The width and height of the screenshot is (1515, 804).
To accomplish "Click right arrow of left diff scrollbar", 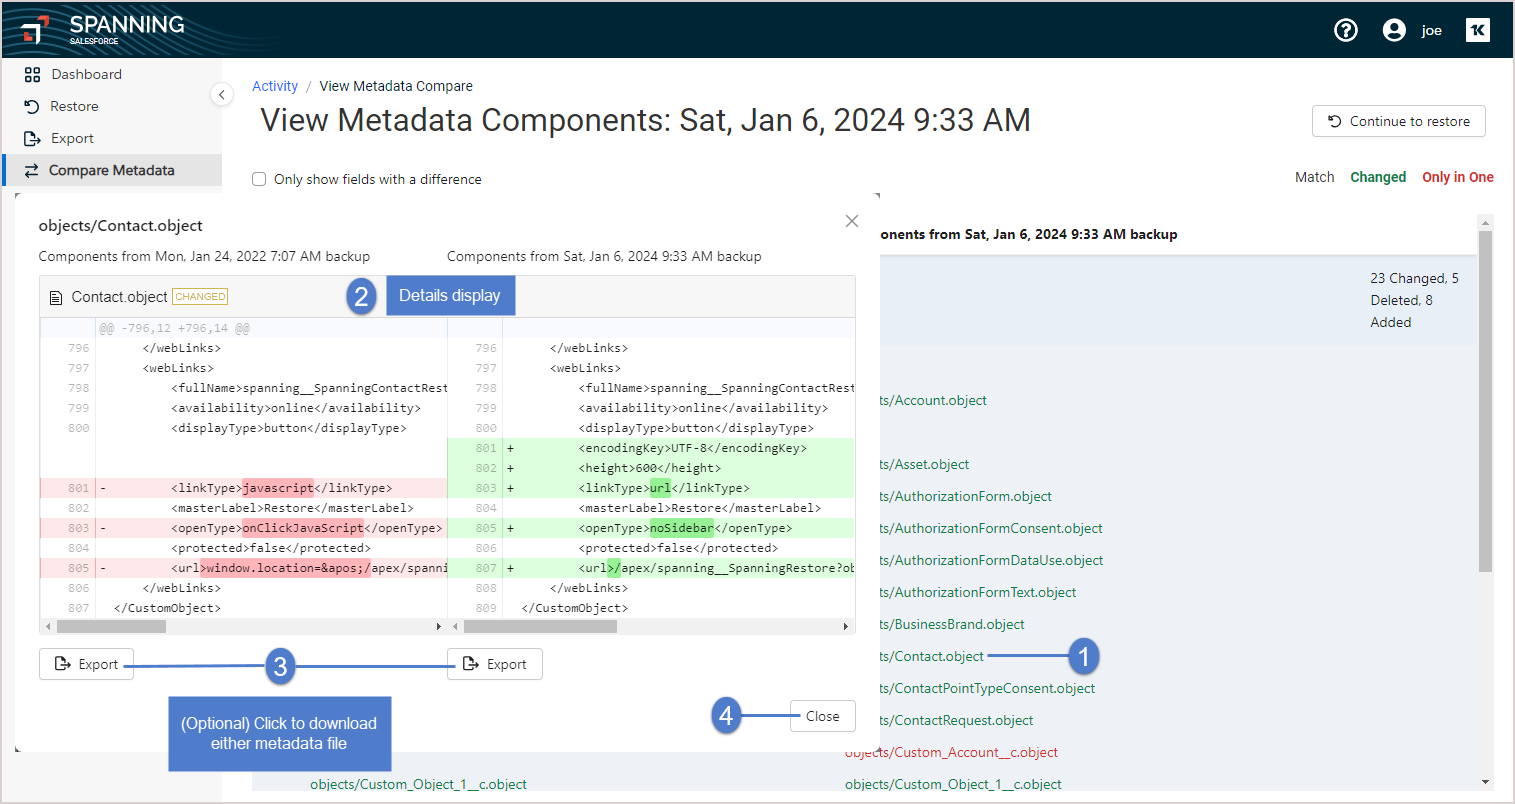I will click(439, 627).
